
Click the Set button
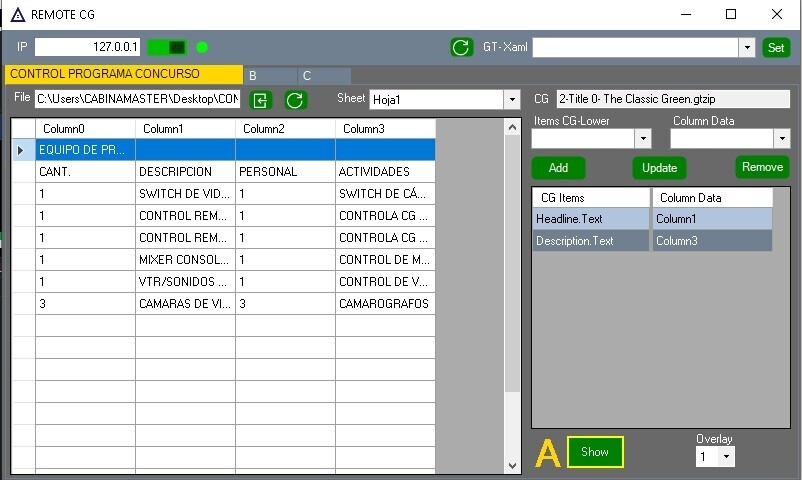(775, 47)
